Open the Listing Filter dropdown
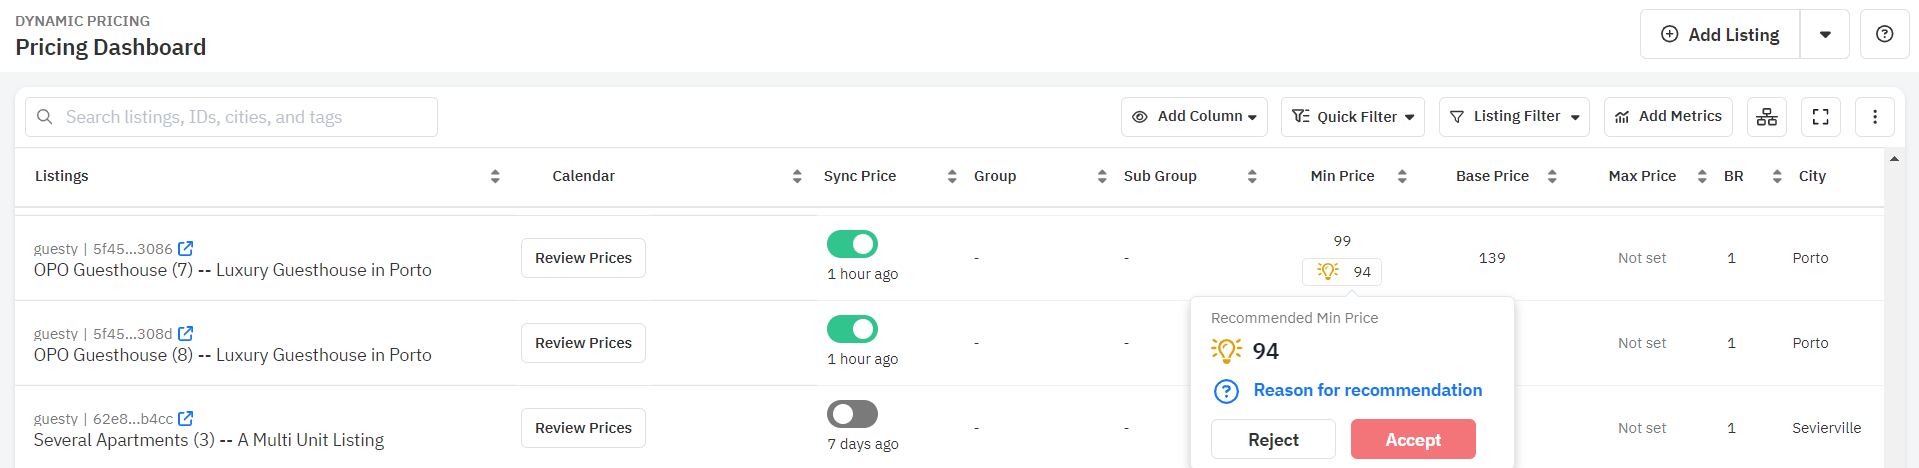 (1514, 117)
